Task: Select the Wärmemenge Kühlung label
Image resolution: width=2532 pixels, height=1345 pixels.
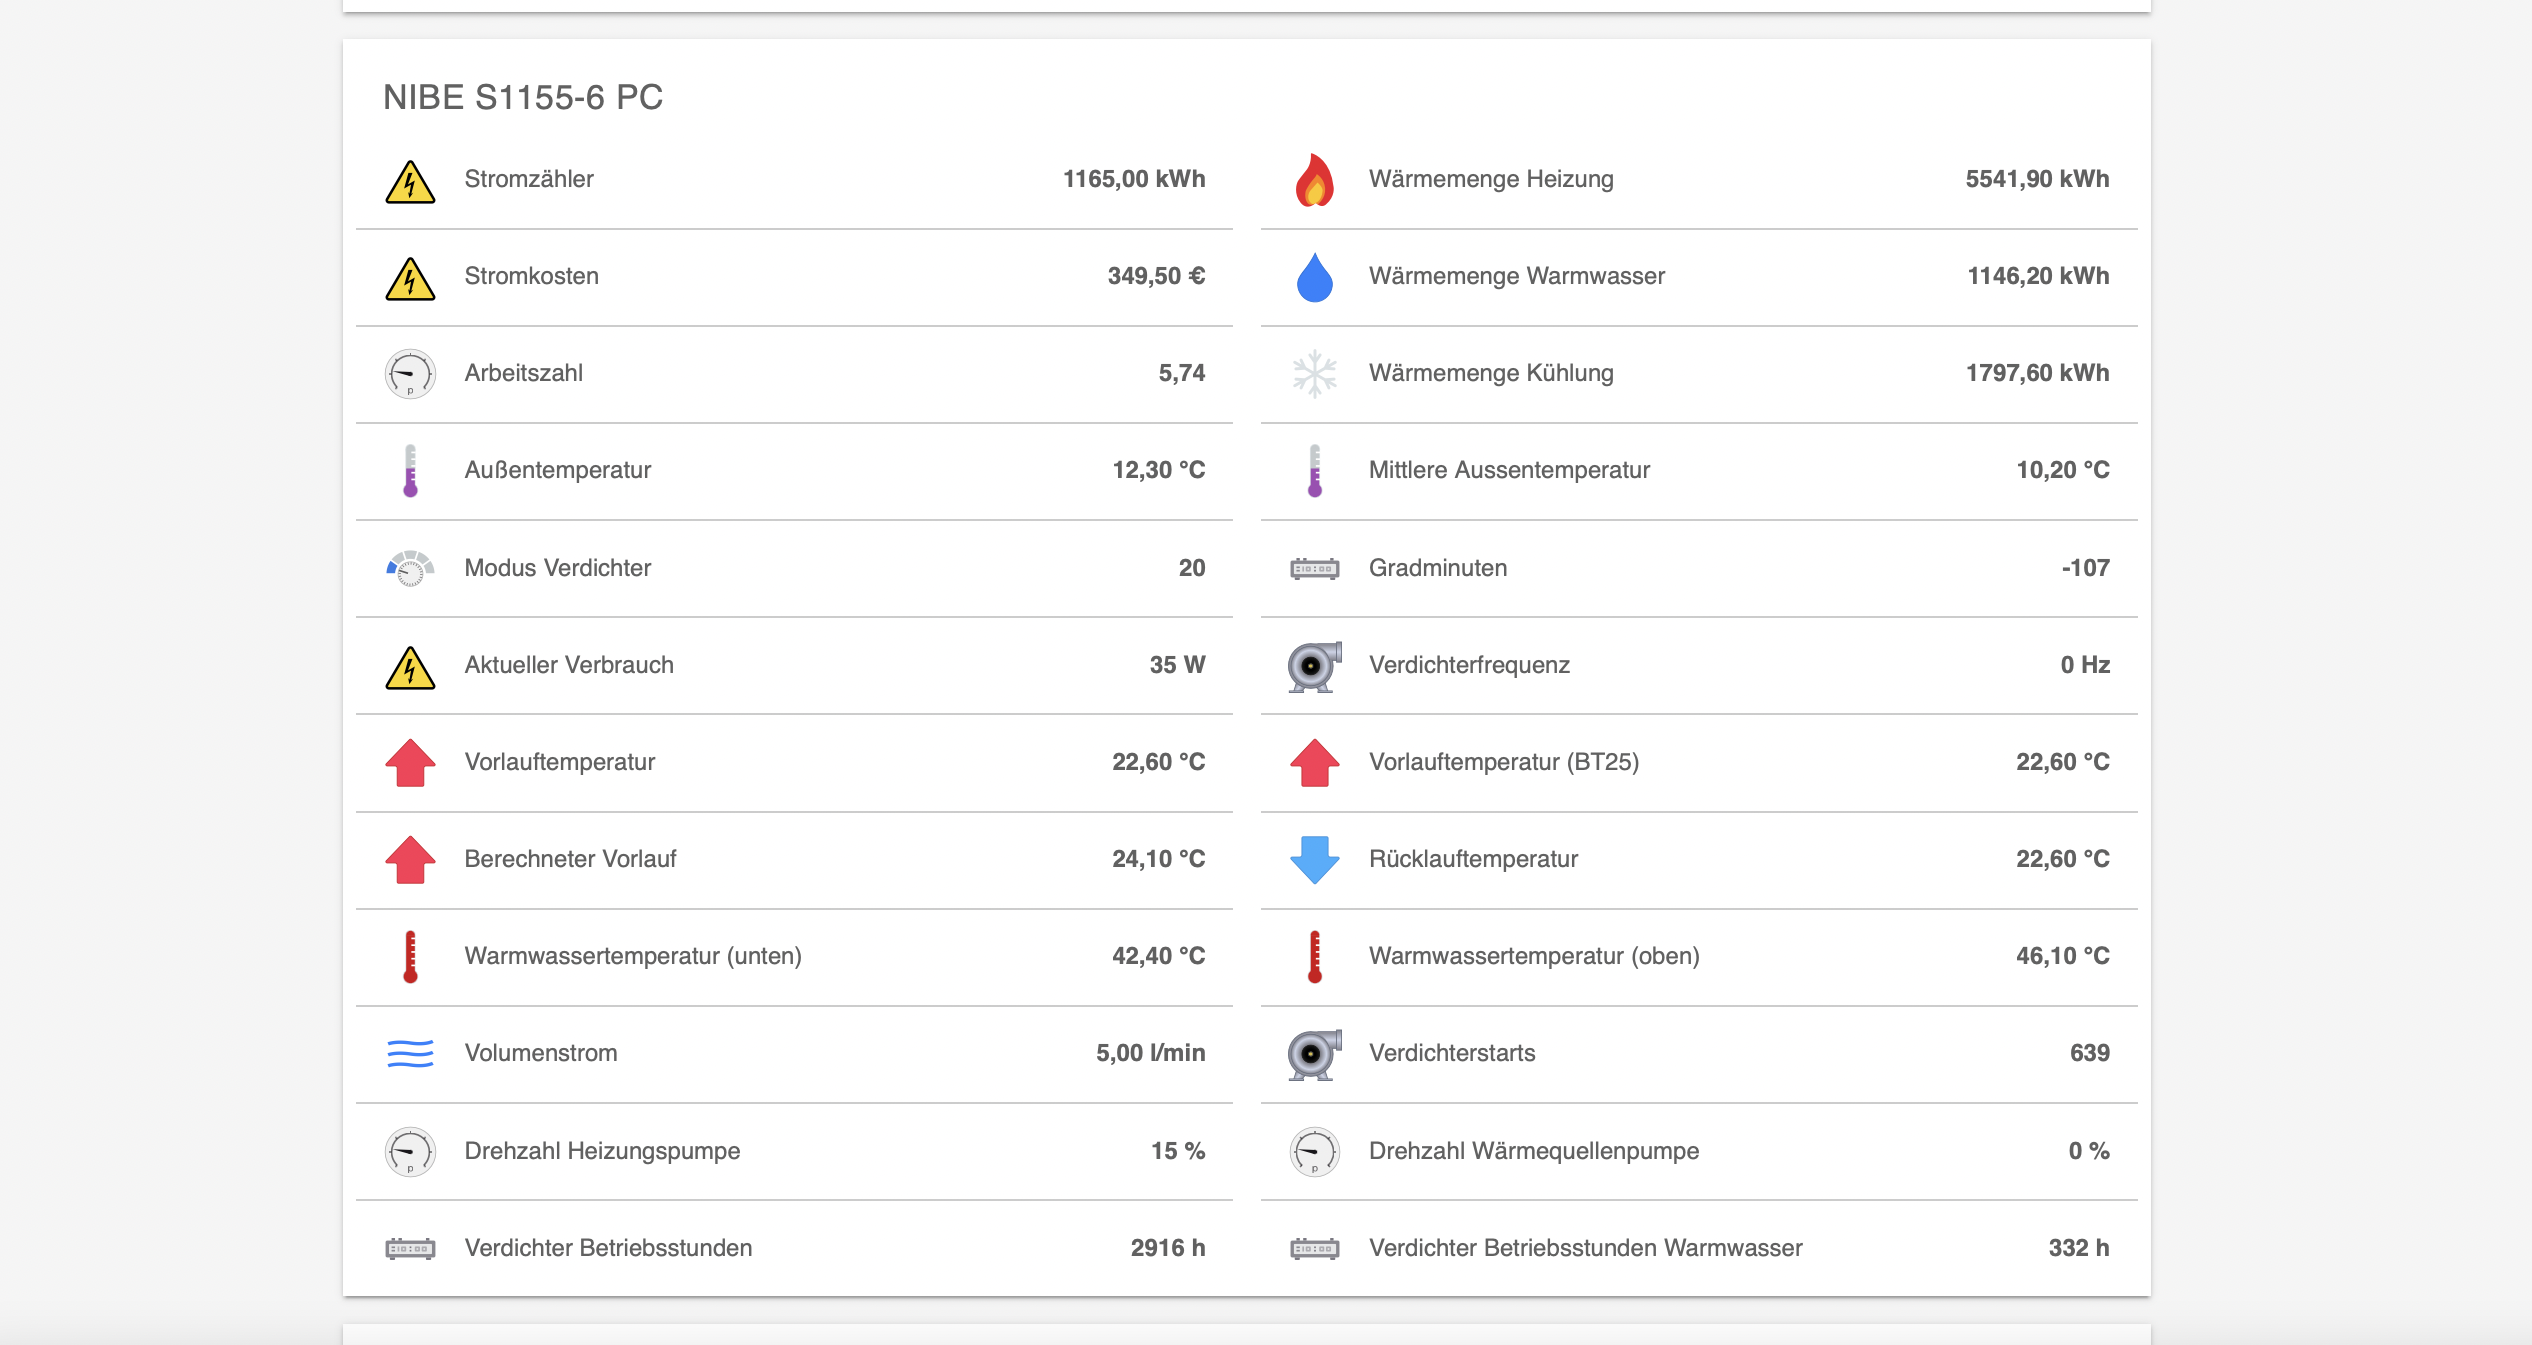Action: [1492, 373]
